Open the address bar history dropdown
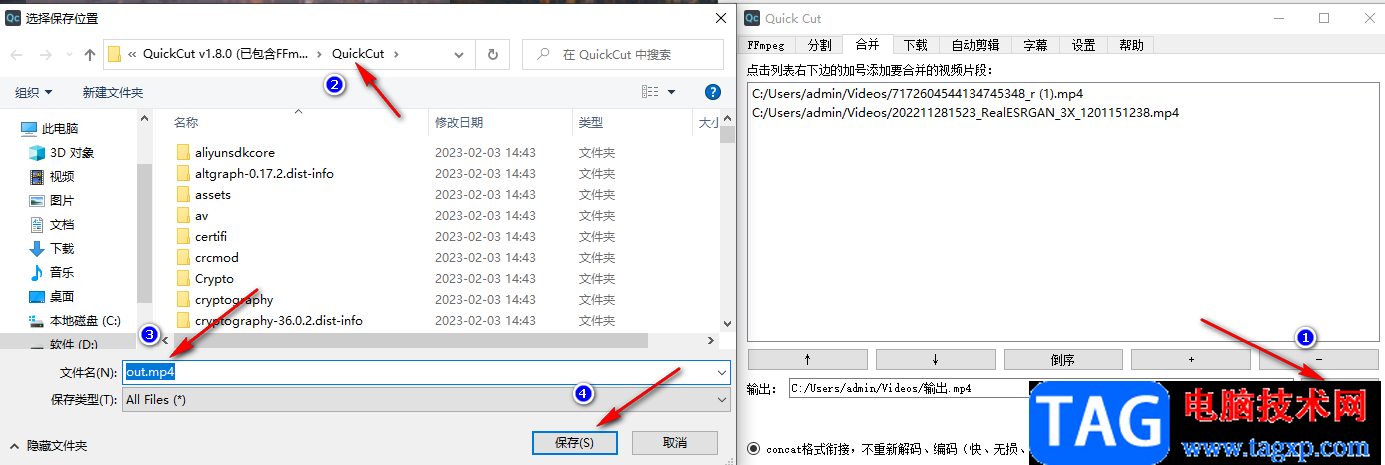The width and height of the screenshot is (1385, 465). coord(464,54)
